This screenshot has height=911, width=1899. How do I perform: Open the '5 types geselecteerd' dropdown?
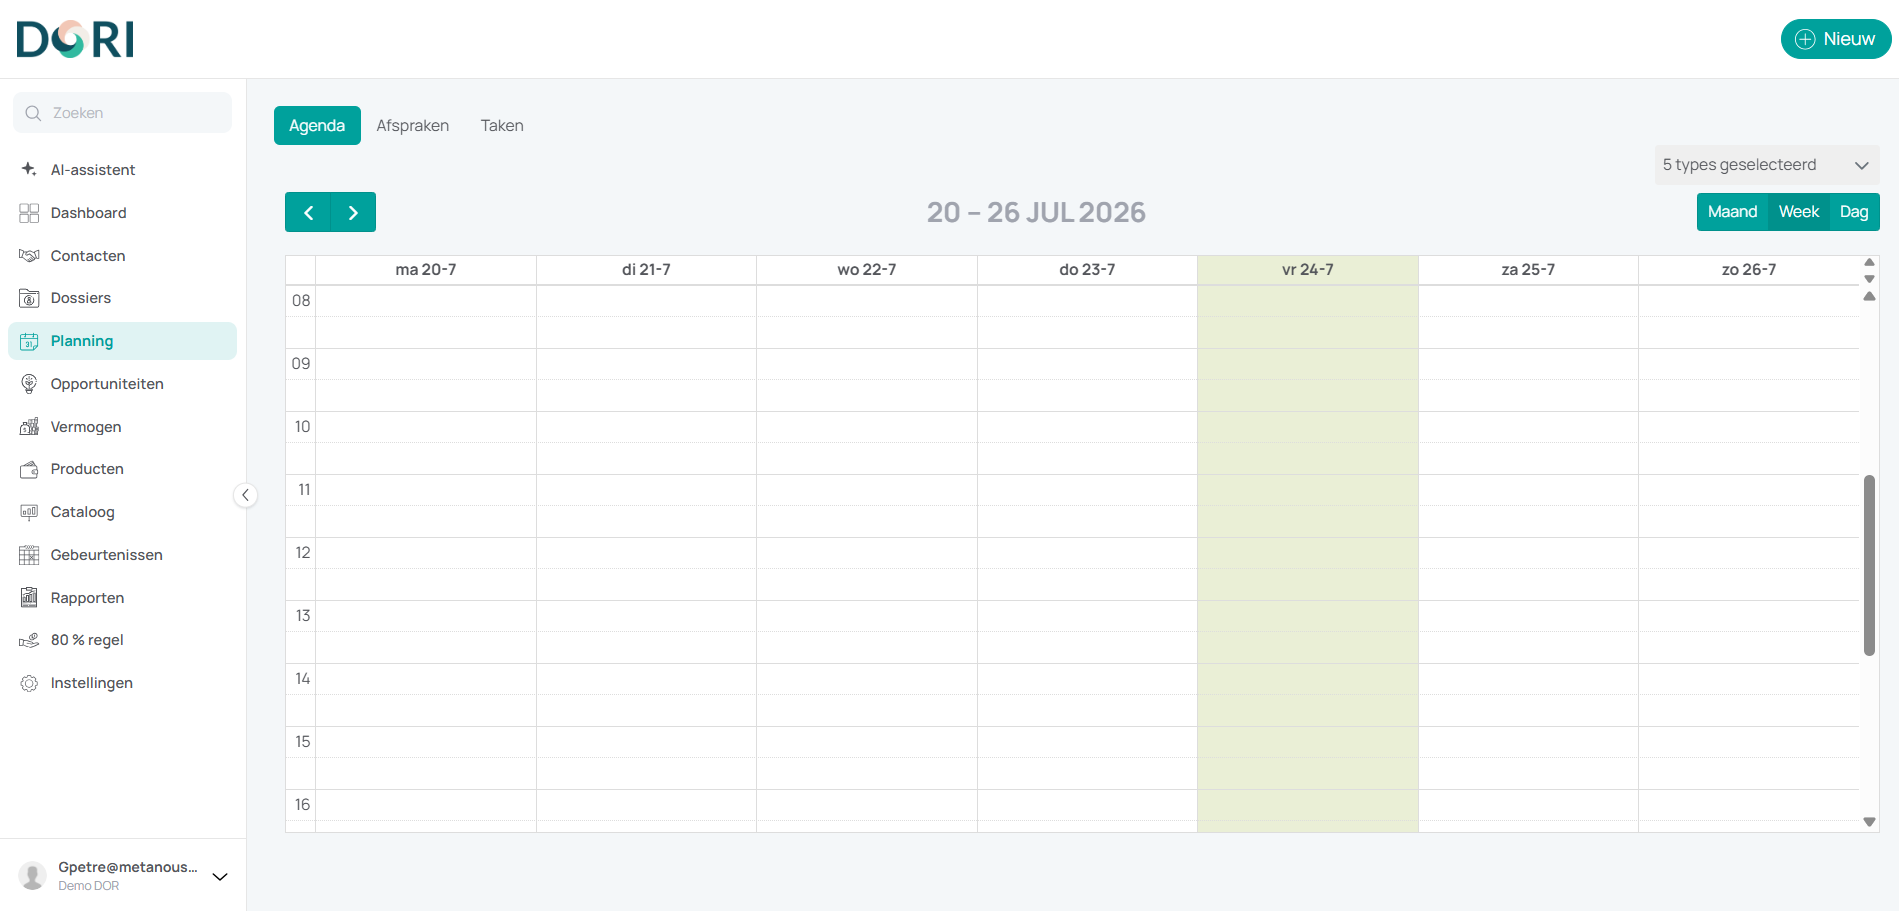point(1766,165)
